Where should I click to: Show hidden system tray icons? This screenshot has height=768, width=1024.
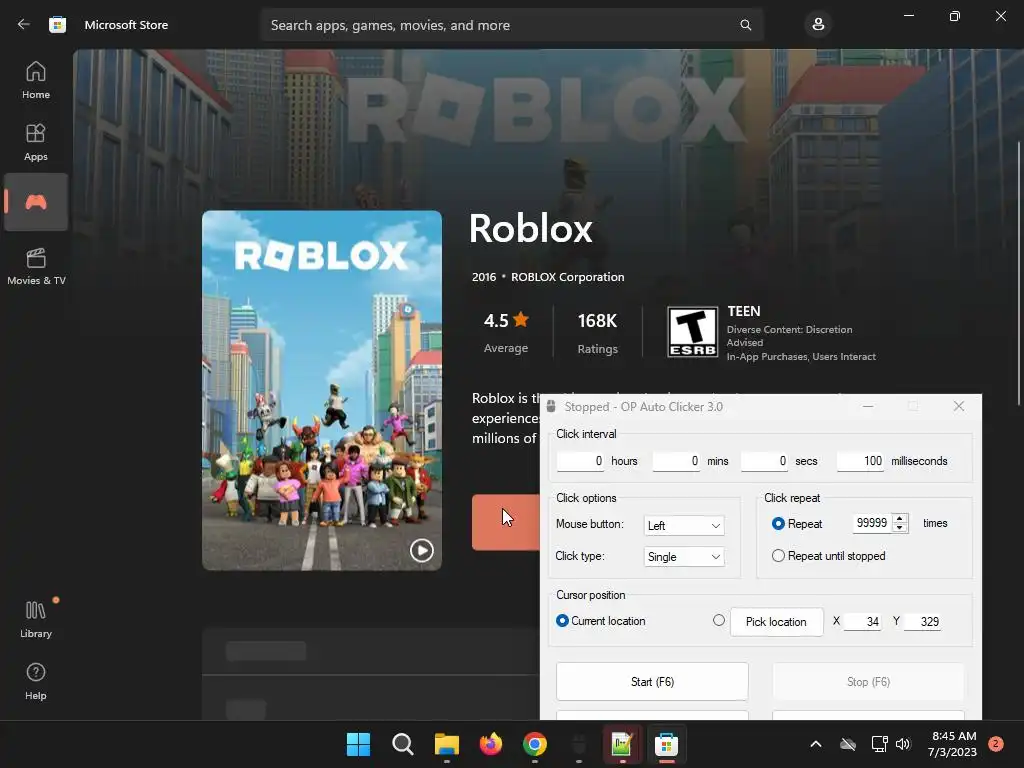(816, 744)
